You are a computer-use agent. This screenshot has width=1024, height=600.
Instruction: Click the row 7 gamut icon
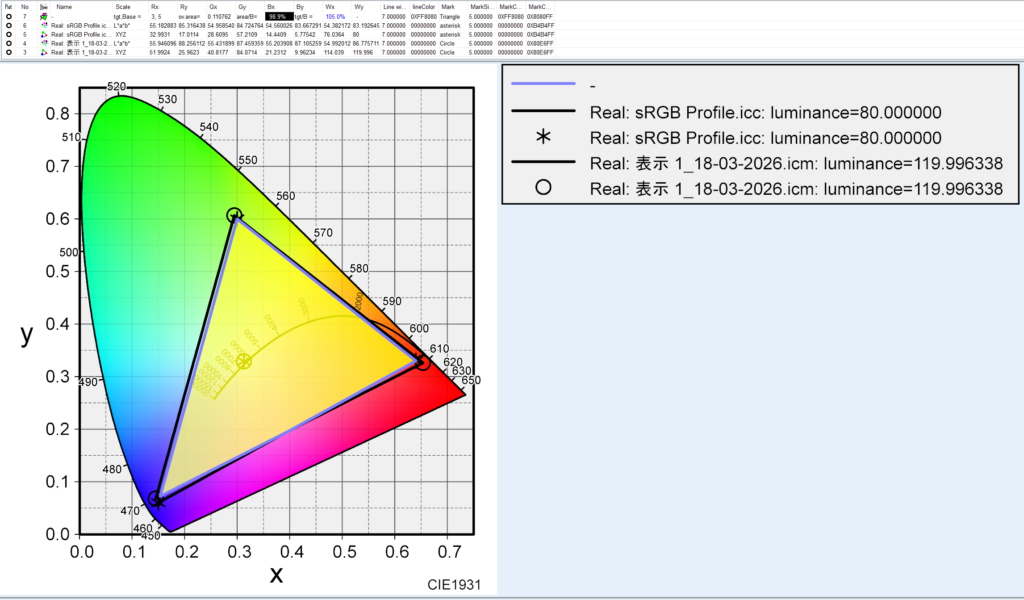pyautogui.click(x=44, y=17)
